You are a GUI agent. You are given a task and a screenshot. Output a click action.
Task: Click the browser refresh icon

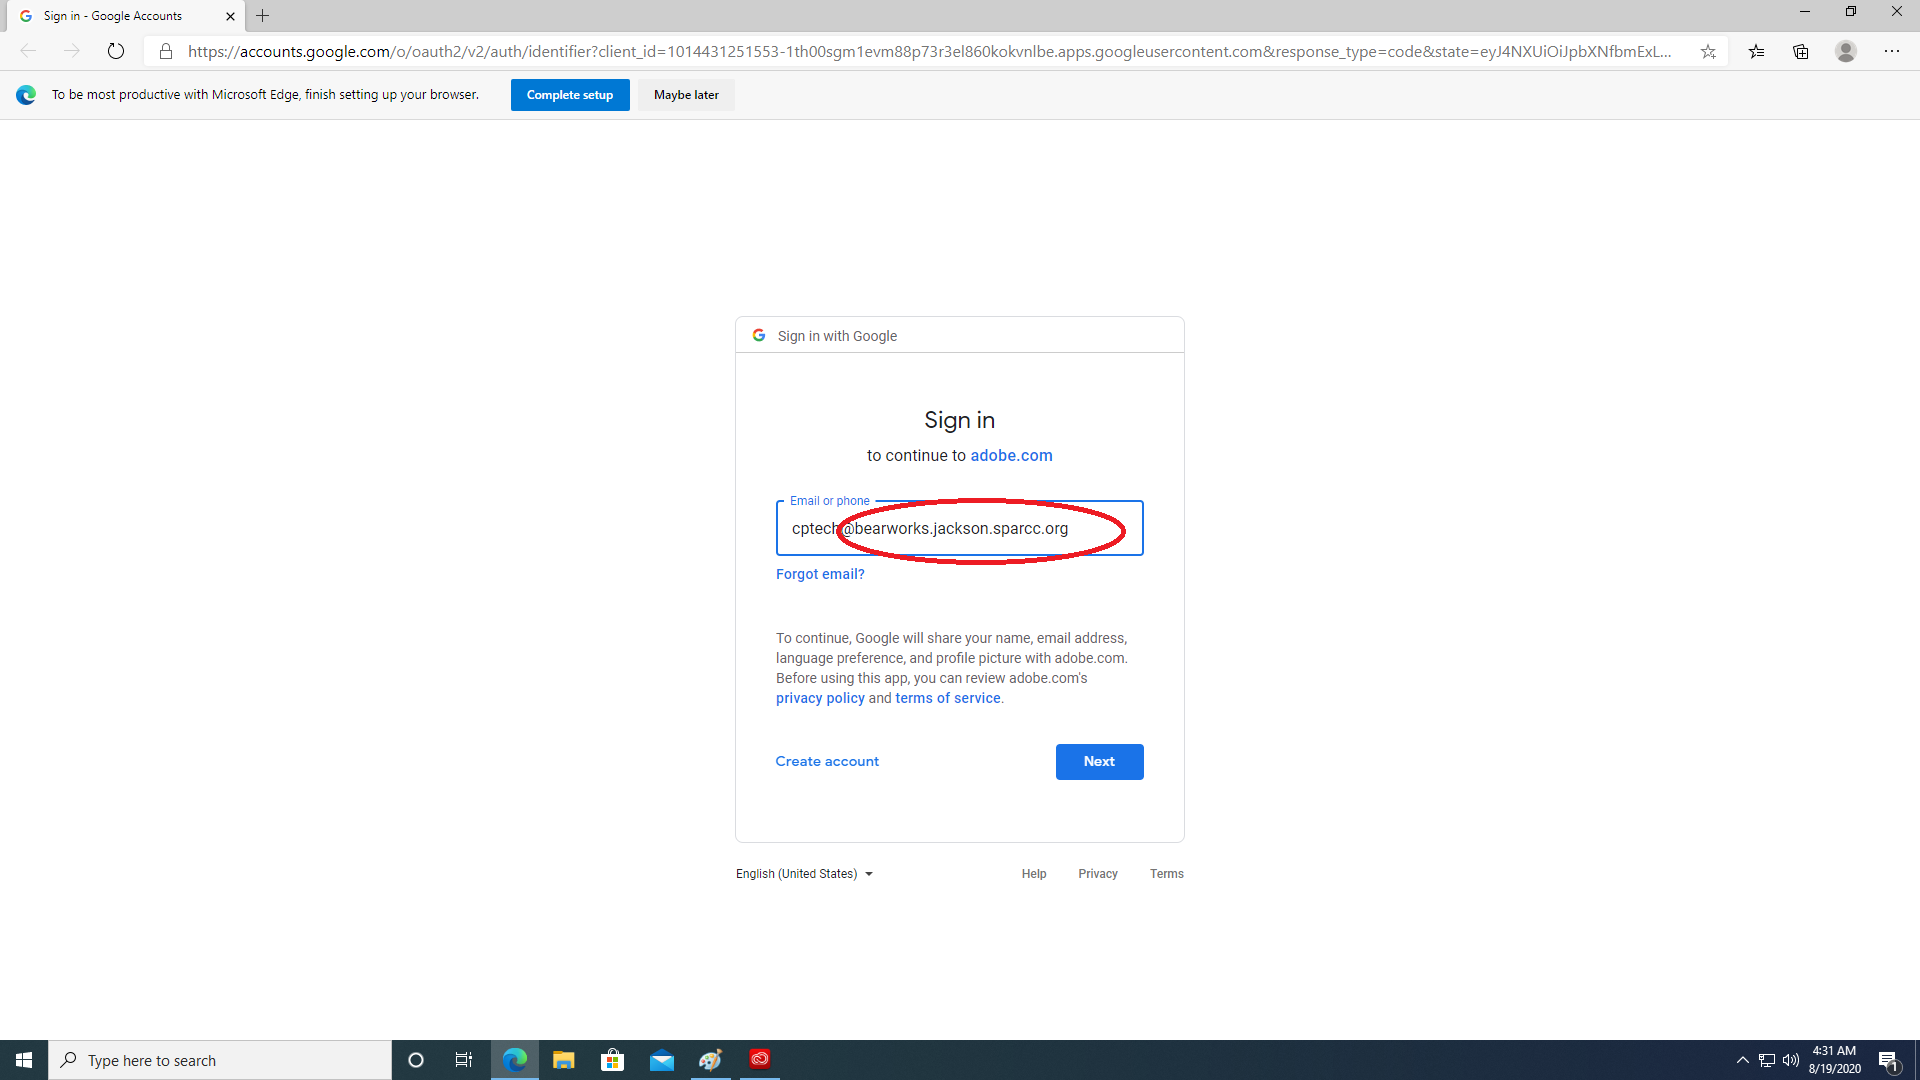click(116, 51)
